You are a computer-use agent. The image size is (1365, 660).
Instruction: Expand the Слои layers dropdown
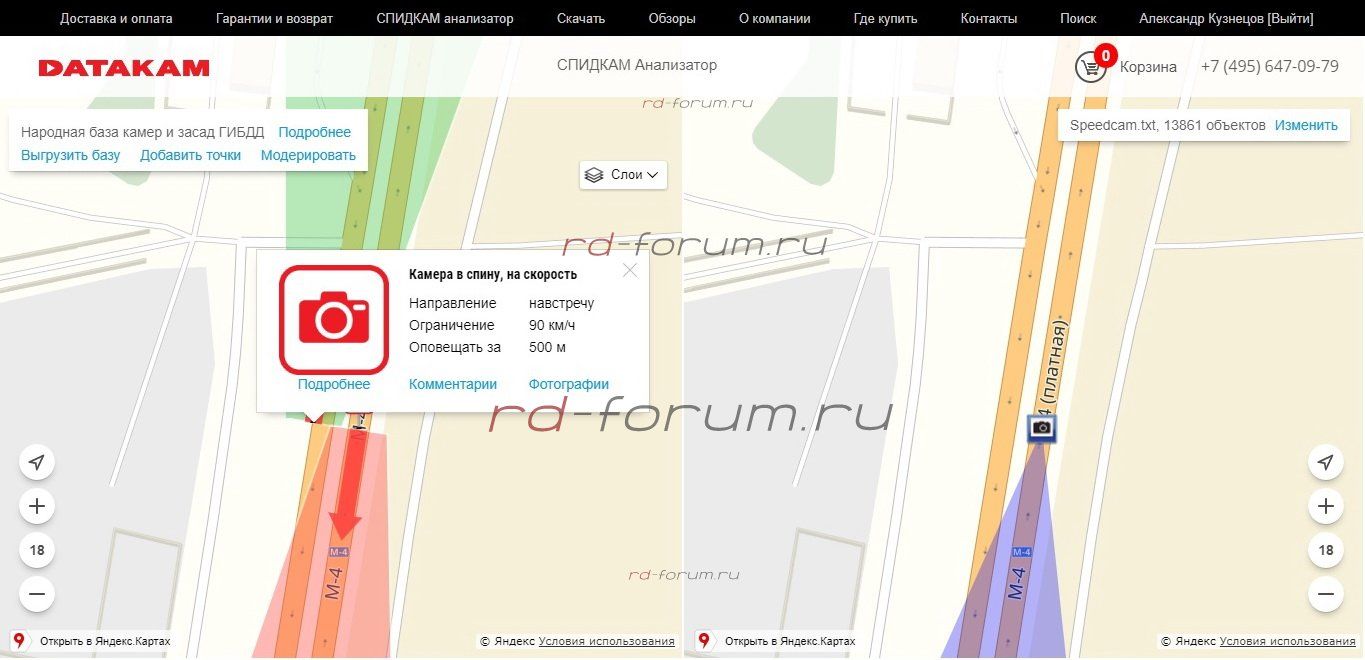(x=623, y=175)
